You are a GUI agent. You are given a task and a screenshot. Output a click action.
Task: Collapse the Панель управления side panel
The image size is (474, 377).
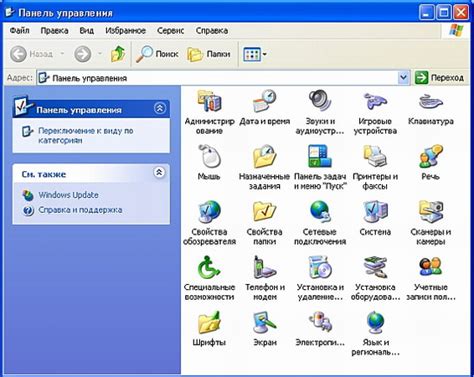(x=160, y=108)
